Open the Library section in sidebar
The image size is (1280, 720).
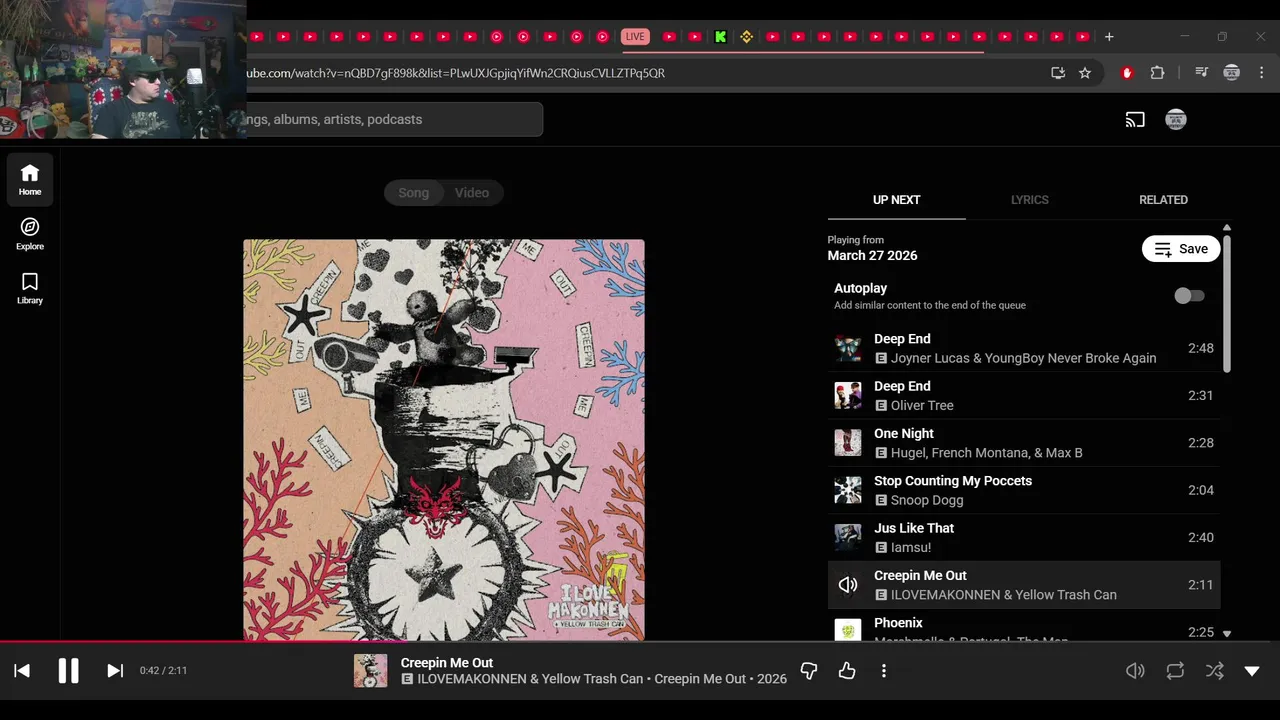click(30, 288)
